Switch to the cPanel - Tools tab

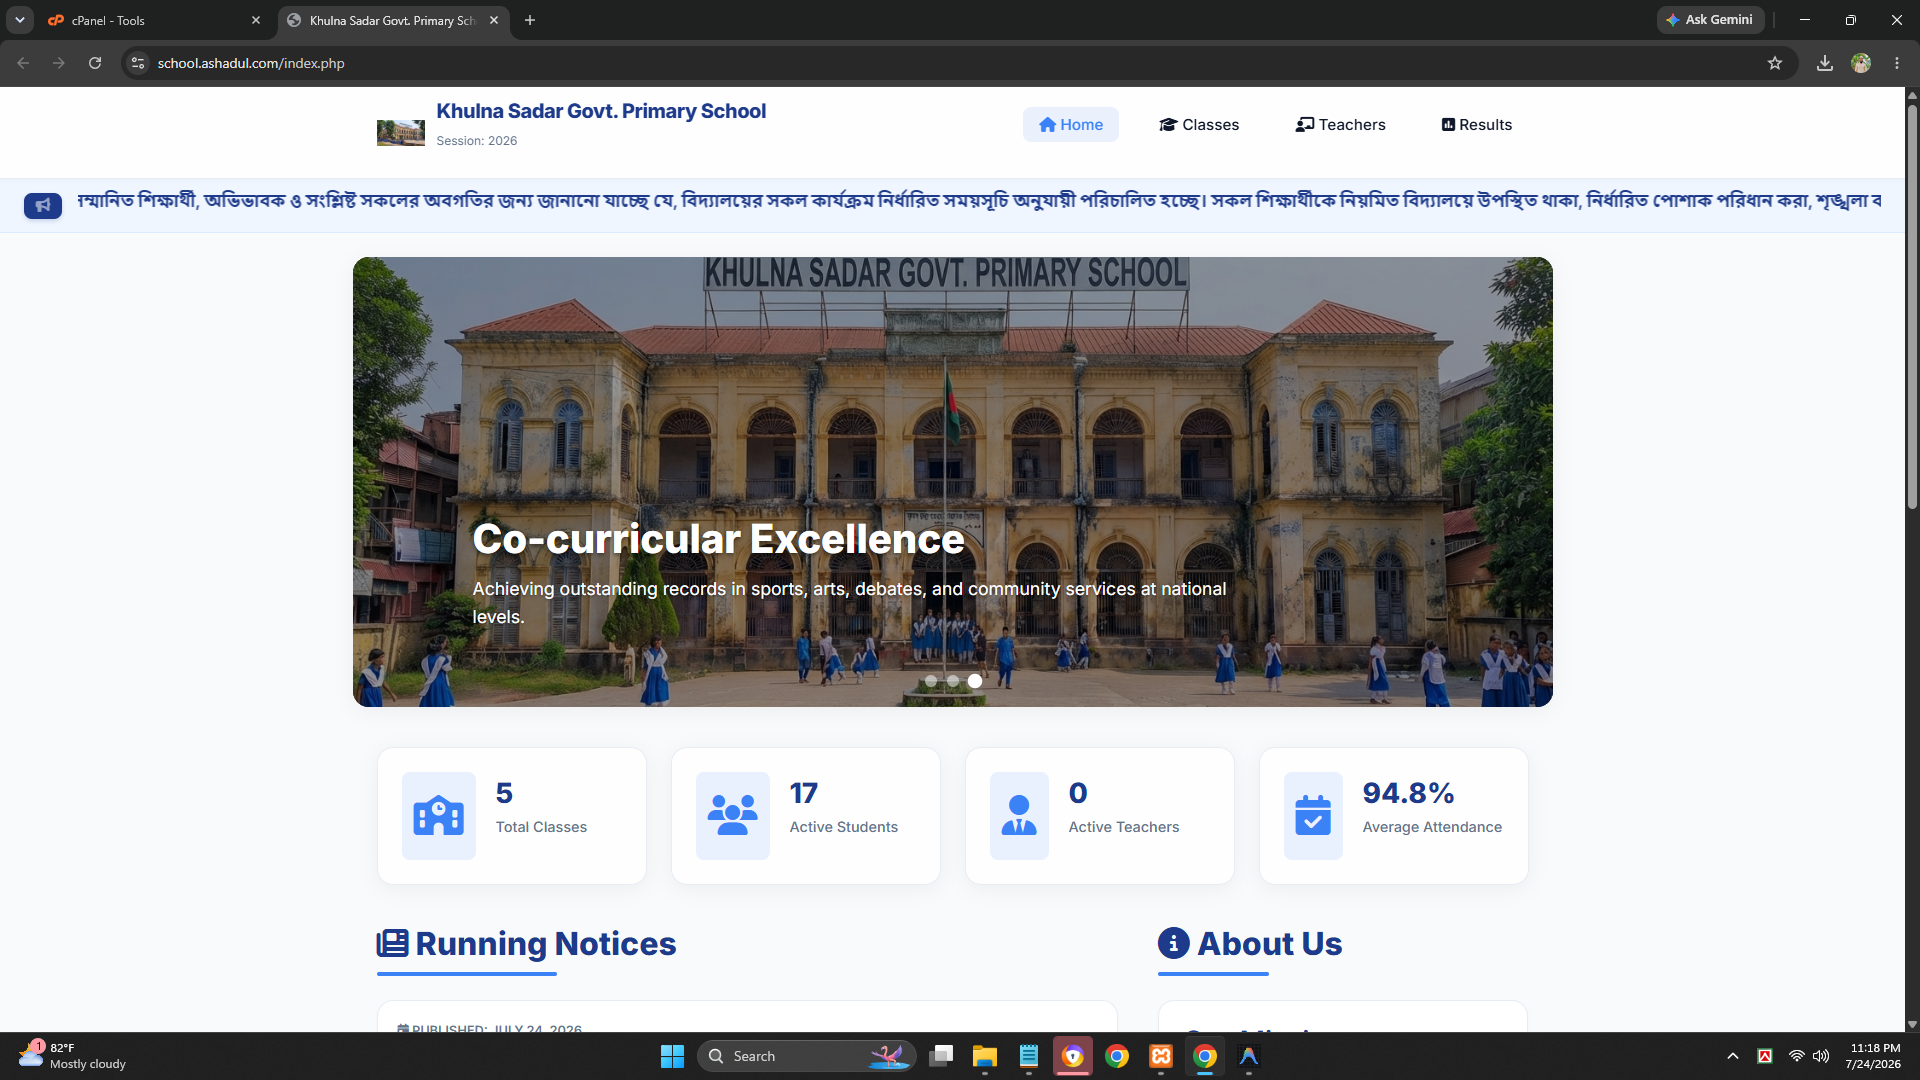pyautogui.click(x=155, y=20)
